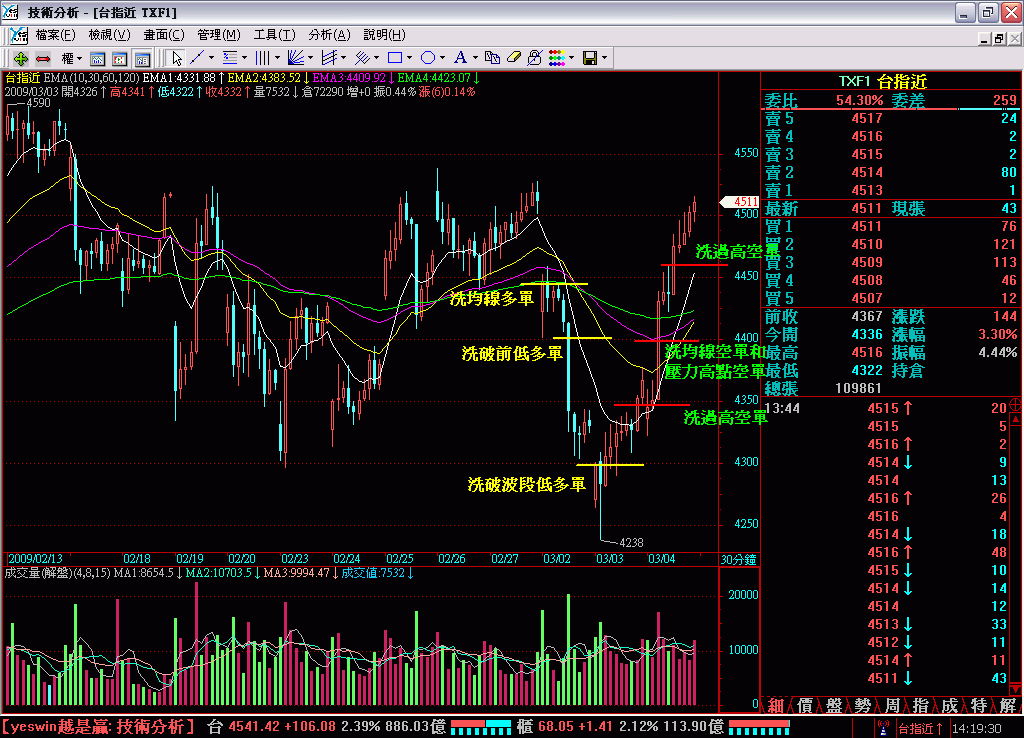
Task: Open the 說明(H) menu
Action: pyautogui.click(x=384, y=35)
